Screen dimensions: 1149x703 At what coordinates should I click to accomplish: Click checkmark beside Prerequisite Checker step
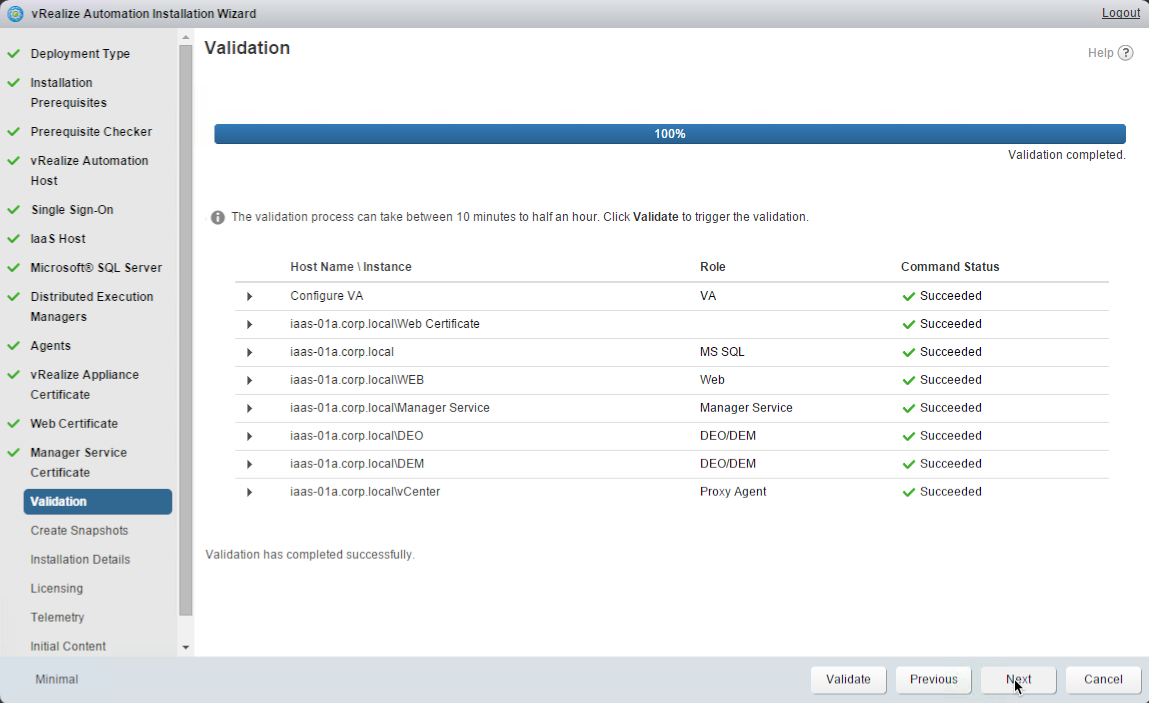click(13, 132)
